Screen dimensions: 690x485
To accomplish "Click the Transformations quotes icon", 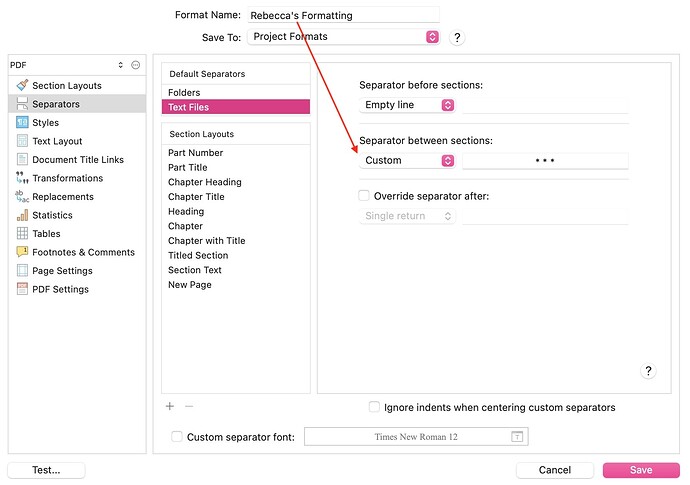I will pyautogui.click(x=22, y=177).
